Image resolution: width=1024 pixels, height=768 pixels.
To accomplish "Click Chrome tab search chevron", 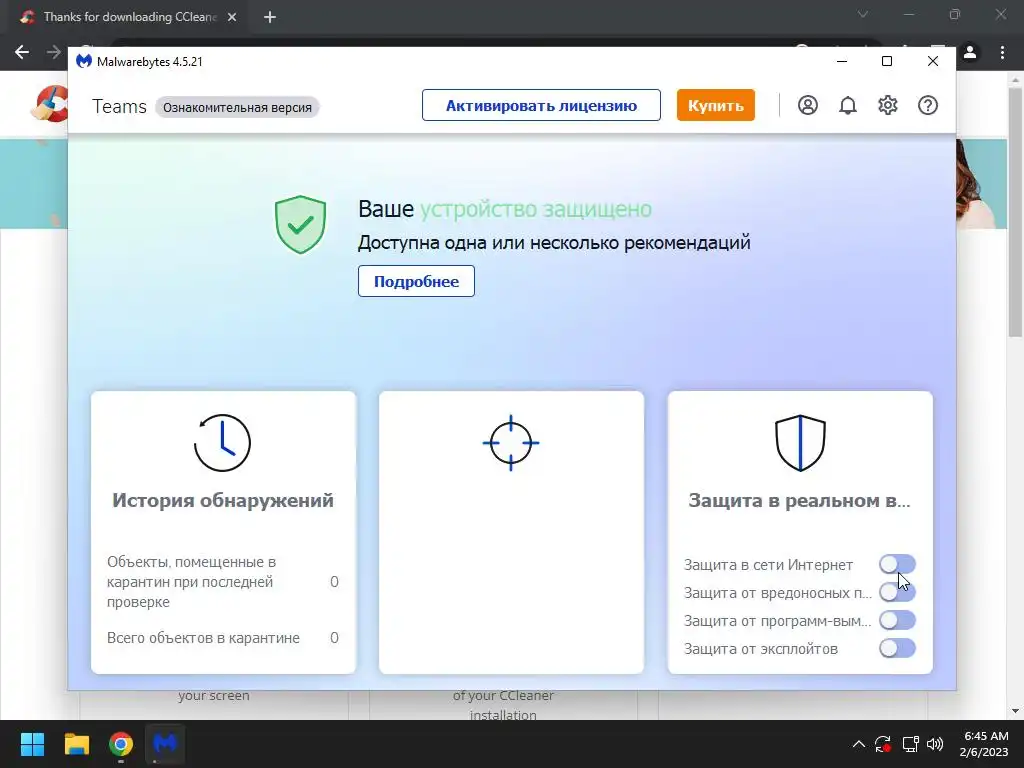I will tap(863, 14).
